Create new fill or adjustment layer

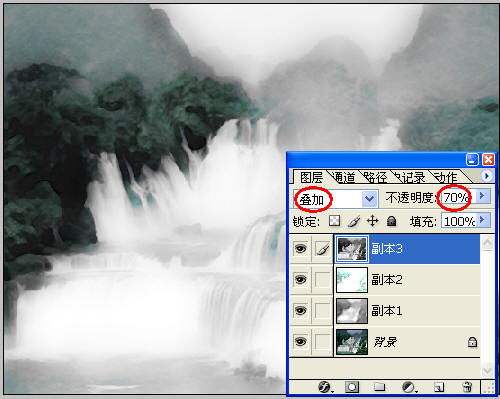point(409,387)
